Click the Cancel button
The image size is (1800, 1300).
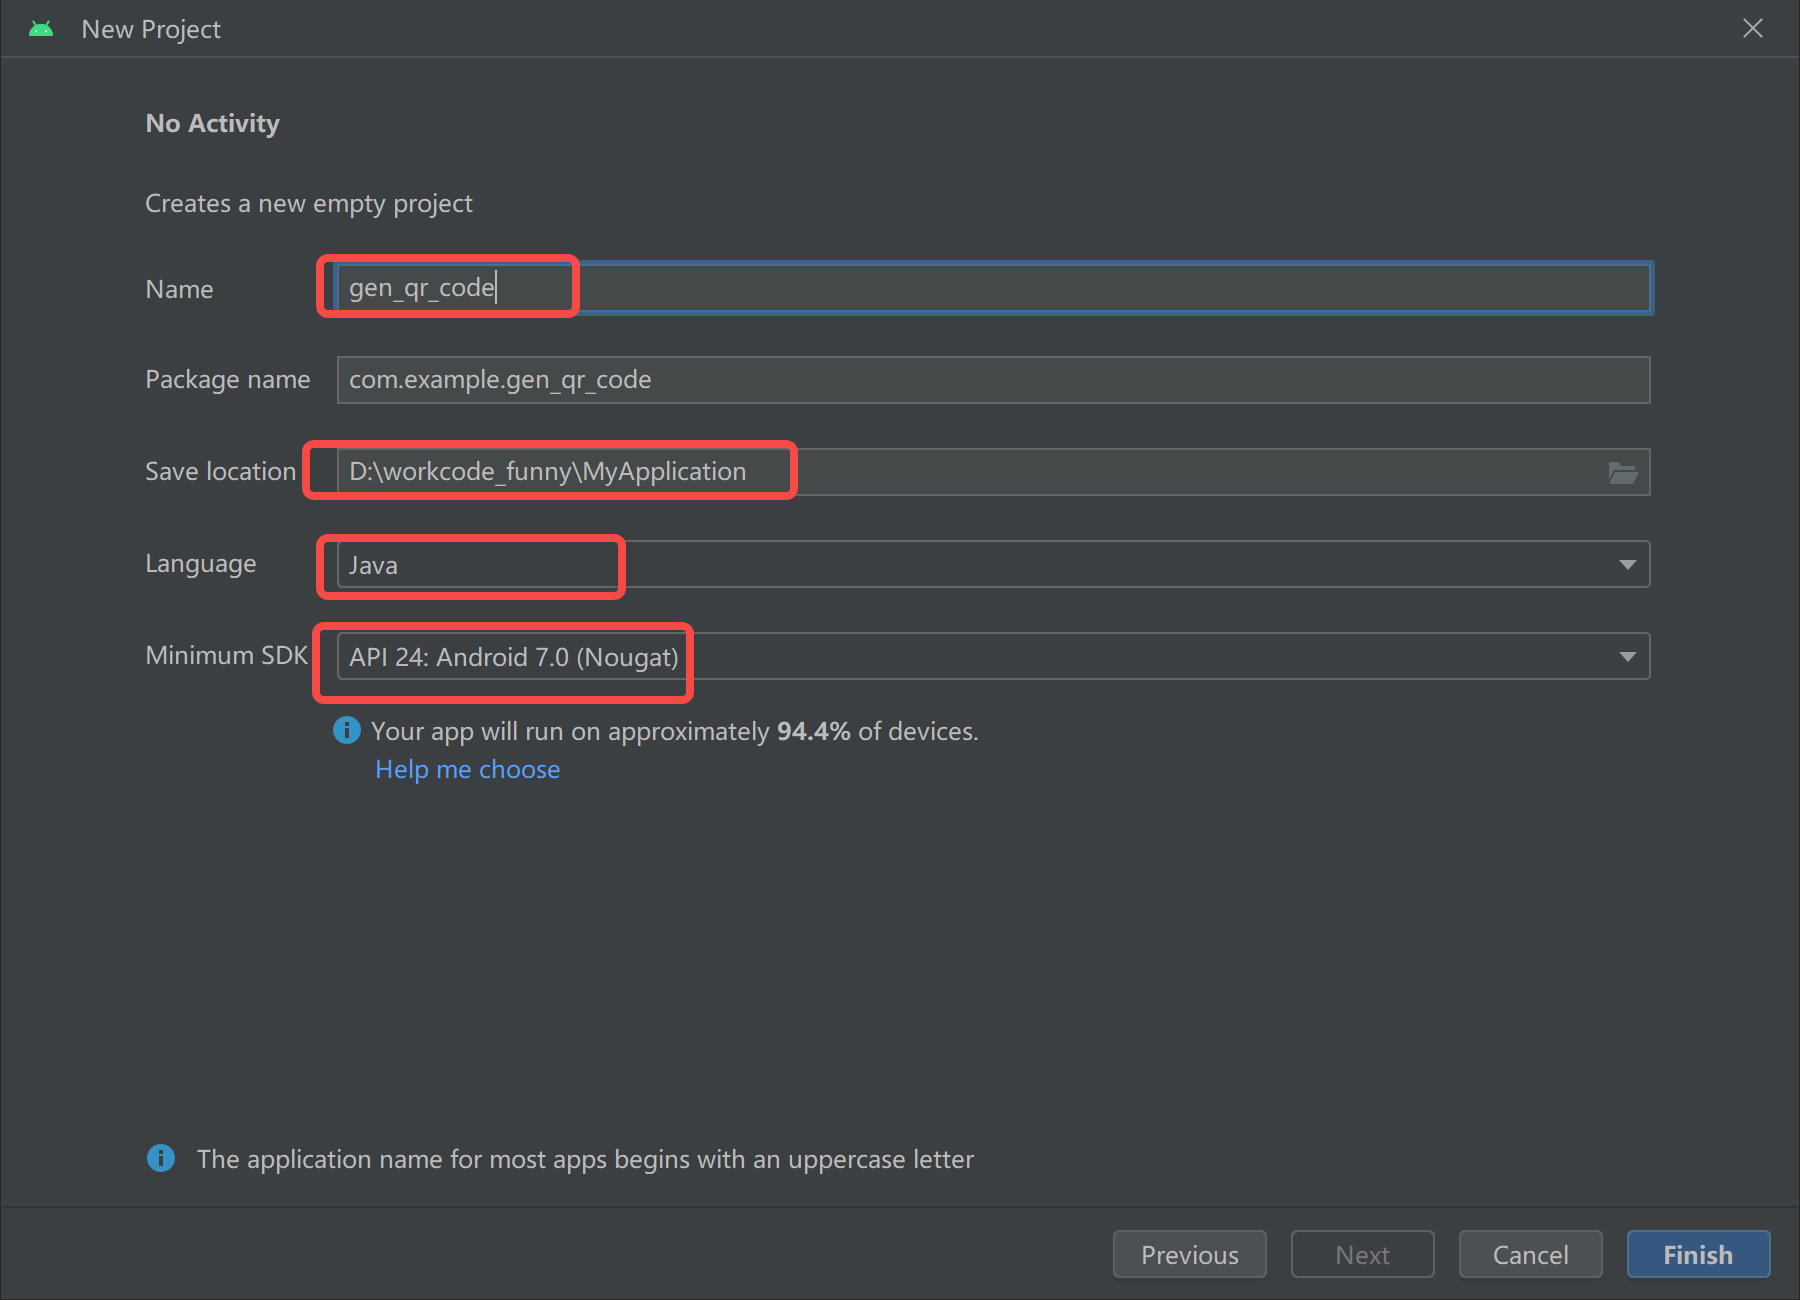tap(1530, 1254)
